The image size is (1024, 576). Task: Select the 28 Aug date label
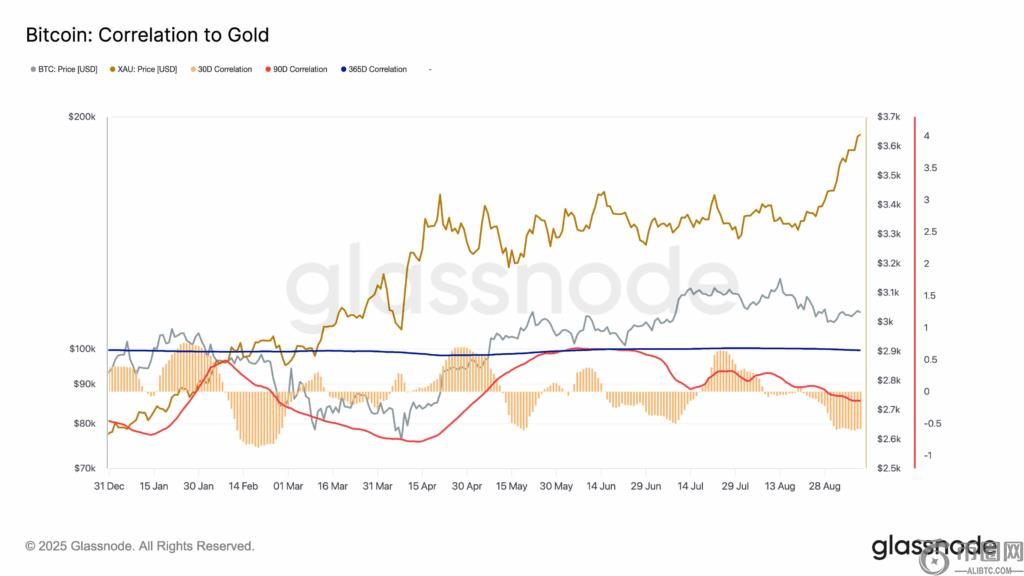pos(824,486)
